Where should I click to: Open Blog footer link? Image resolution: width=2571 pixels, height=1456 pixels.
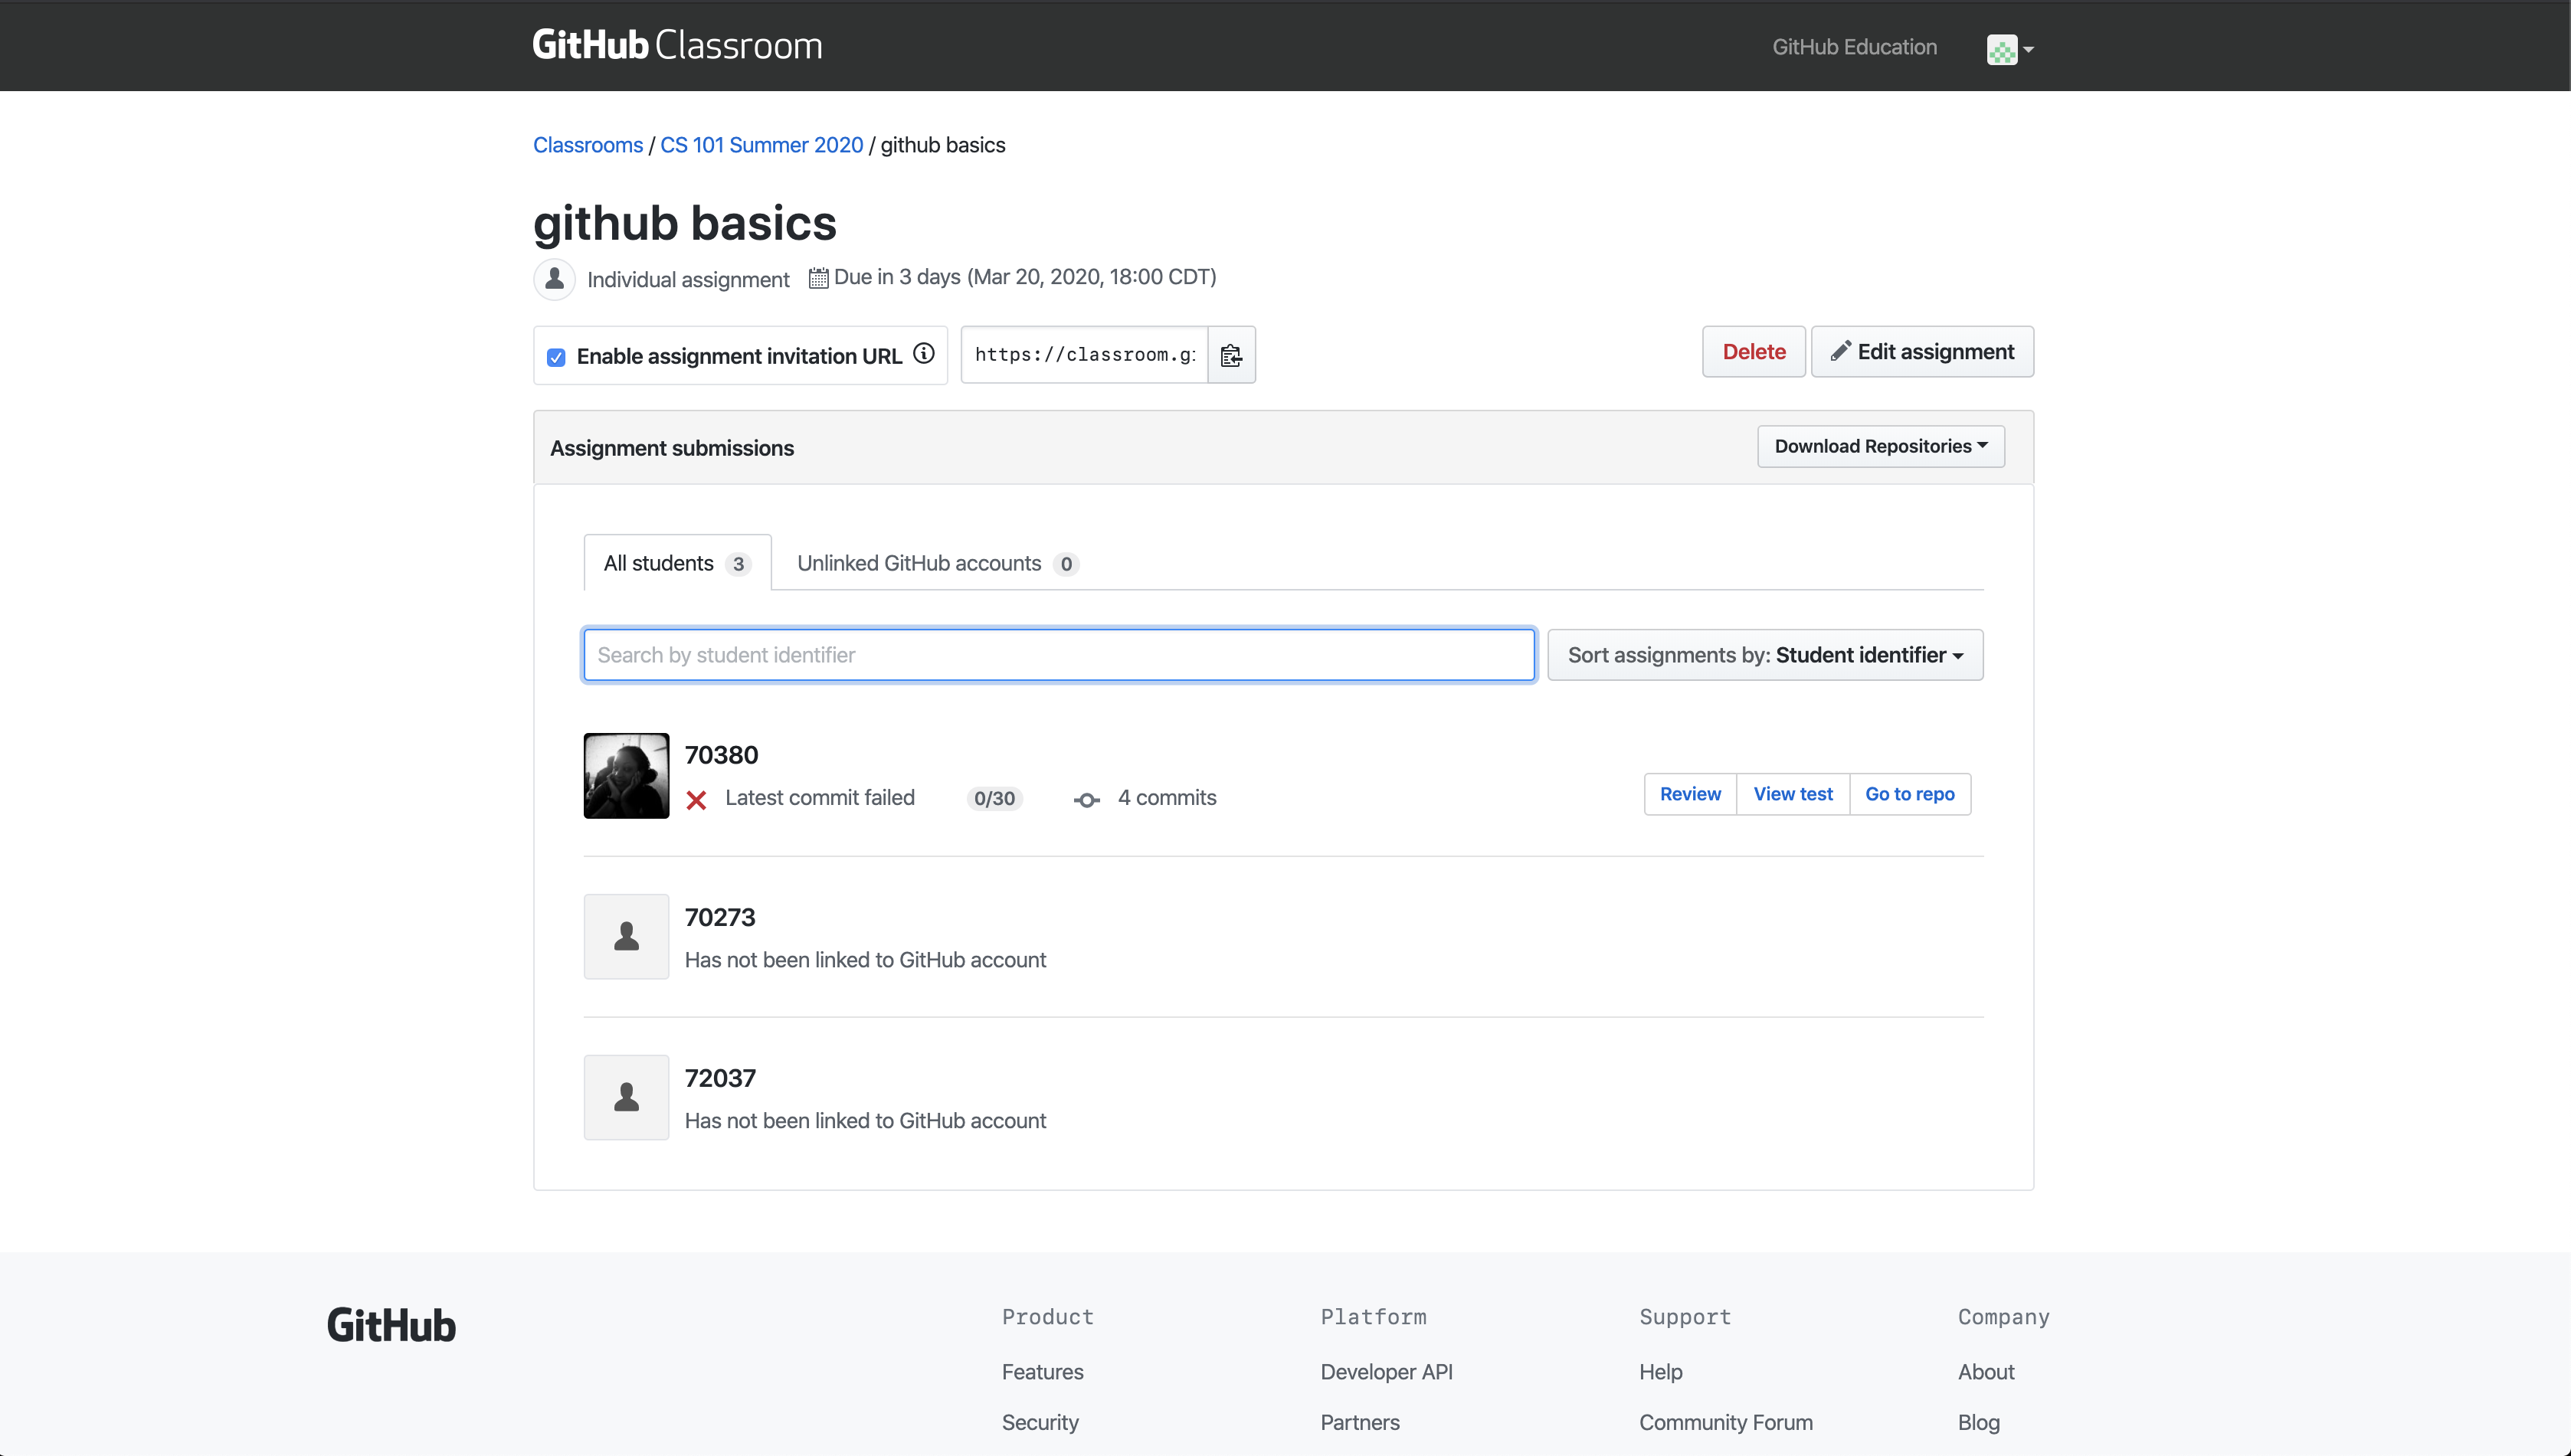coord(1978,1422)
